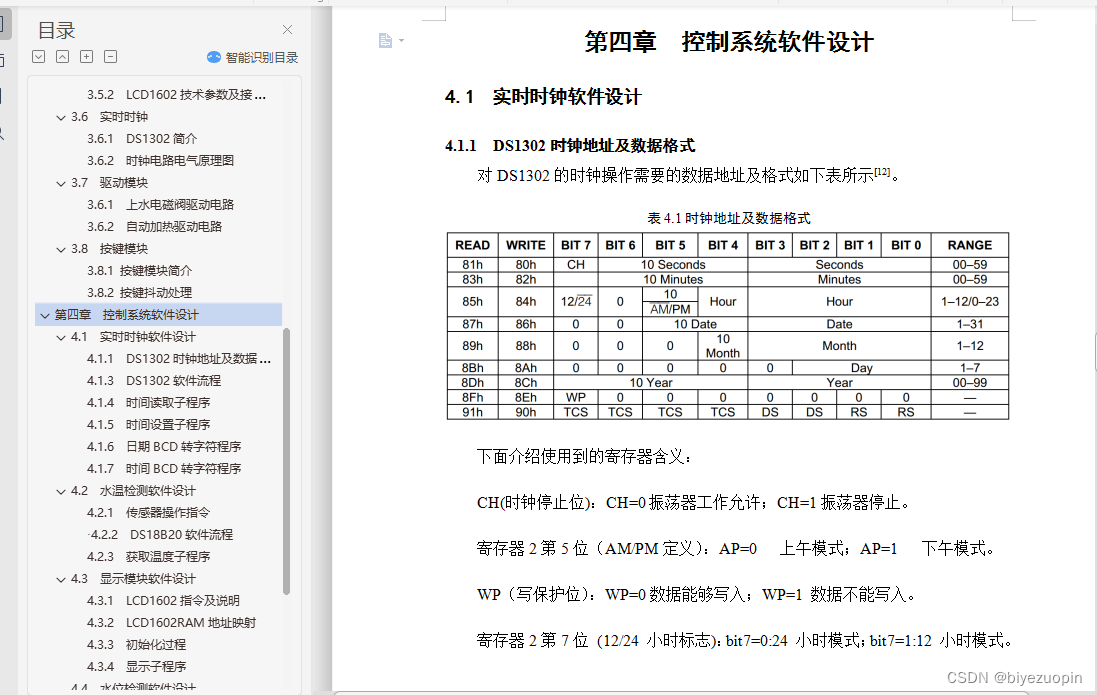
Task: Click the 目录 panel vertical scrollbar thumb
Action: [x=286, y=461]
